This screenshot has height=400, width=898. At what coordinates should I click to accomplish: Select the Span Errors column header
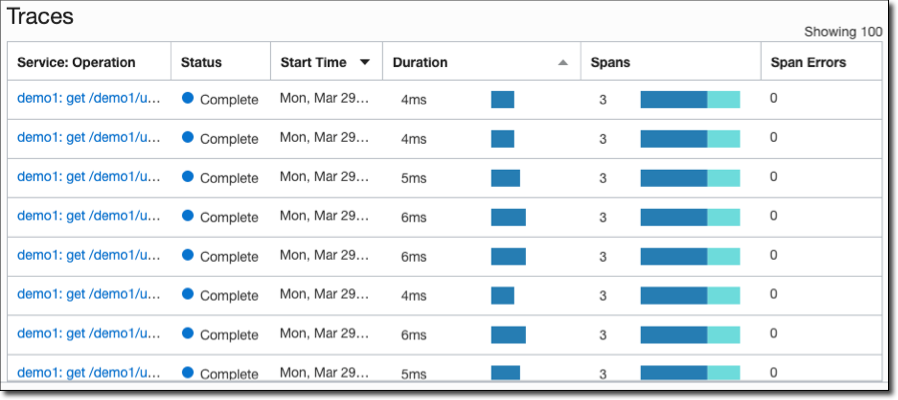click(808, 62)
